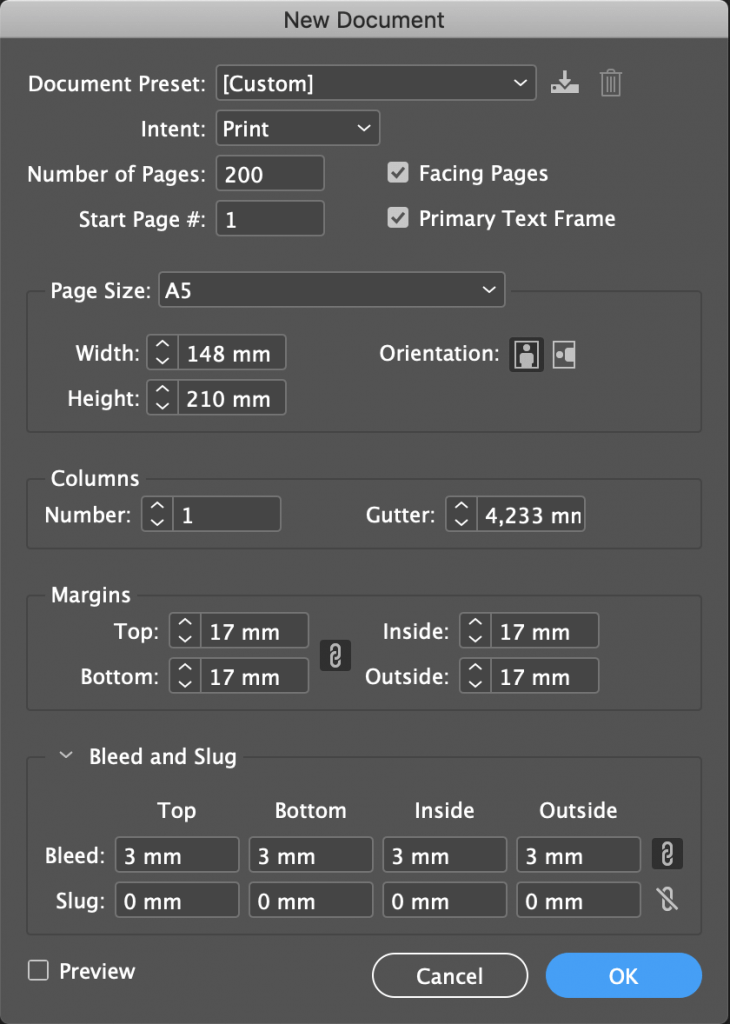This screenshot has height=1024, width=730.
Task: Click the Columns Number stepper
Action: point(157,515)
